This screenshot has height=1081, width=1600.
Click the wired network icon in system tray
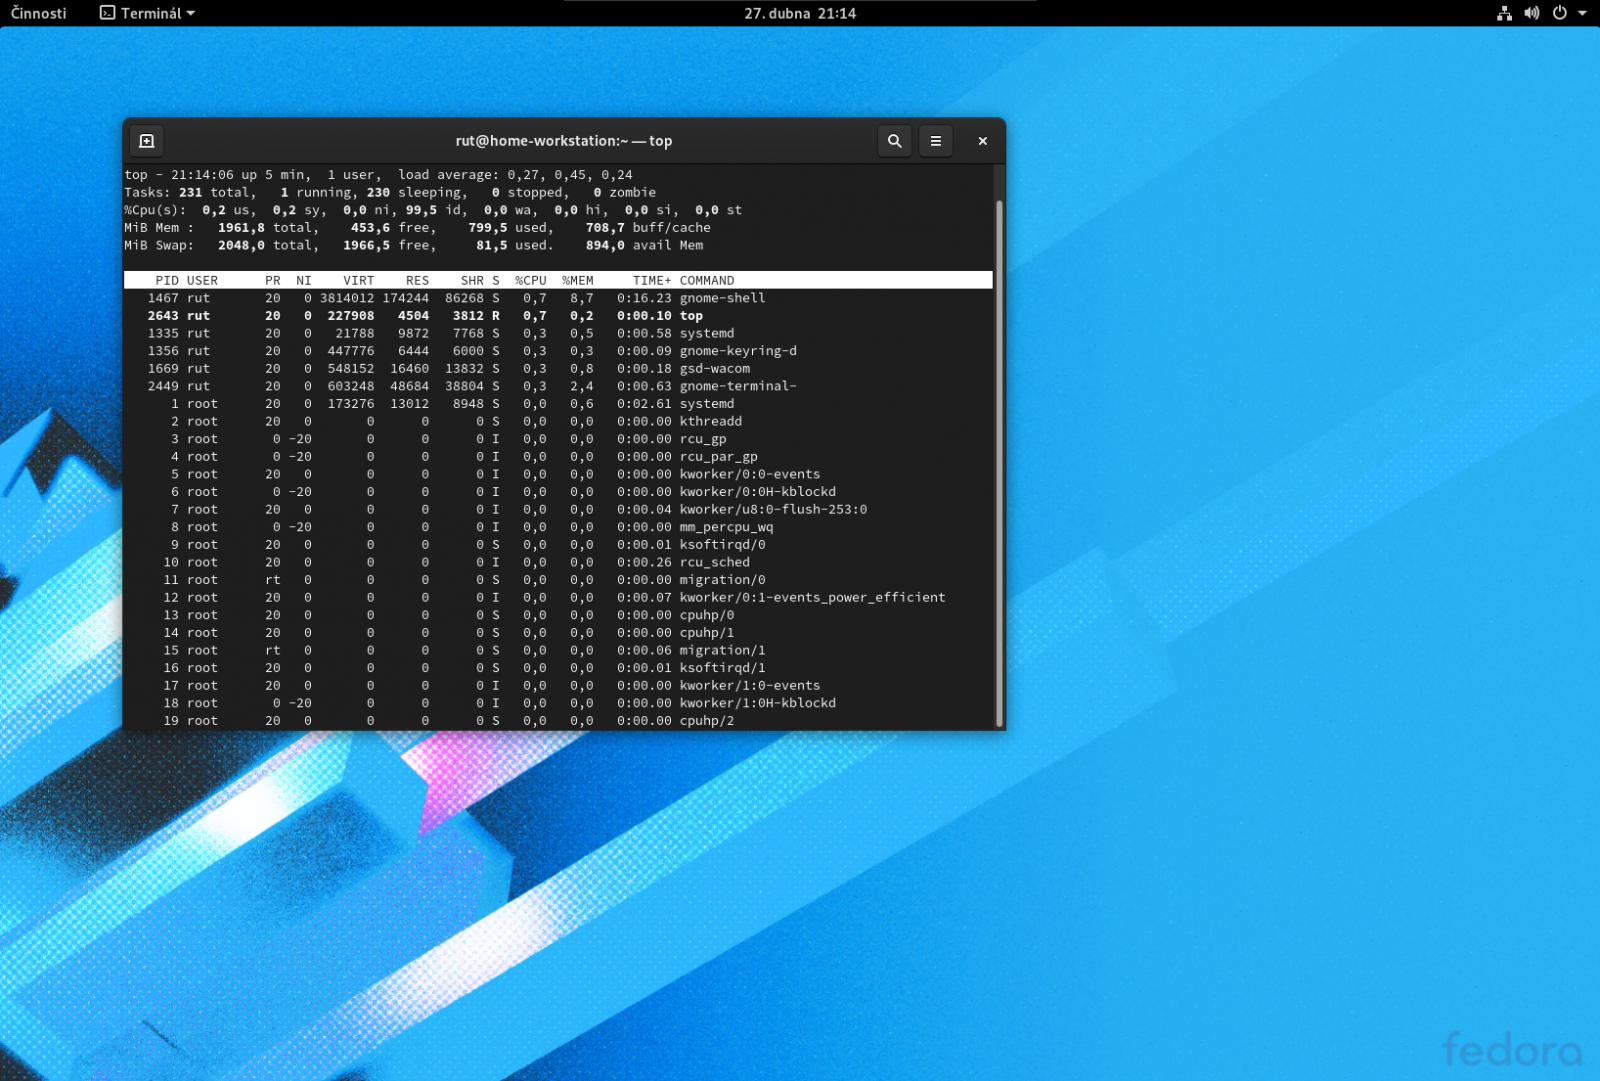pos(1504,13)
